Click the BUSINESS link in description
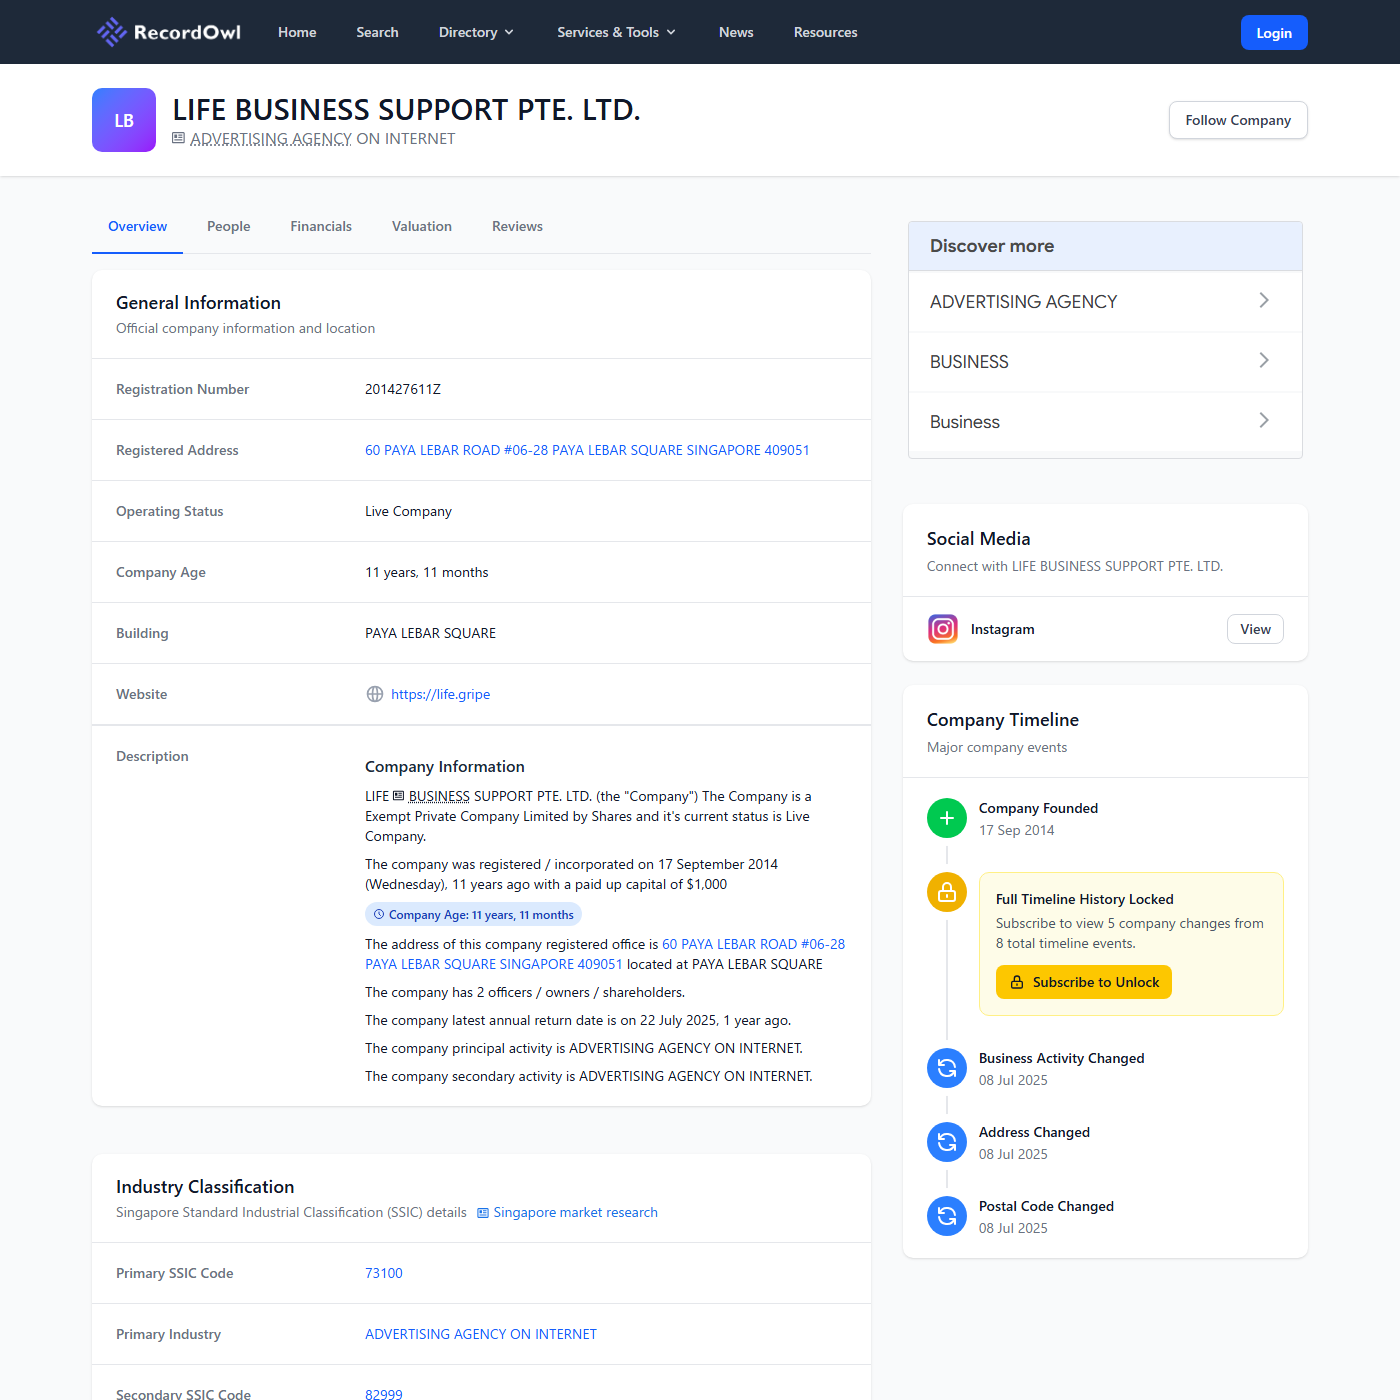This screenshot has height=1400, width=1400. pos(439,796)
